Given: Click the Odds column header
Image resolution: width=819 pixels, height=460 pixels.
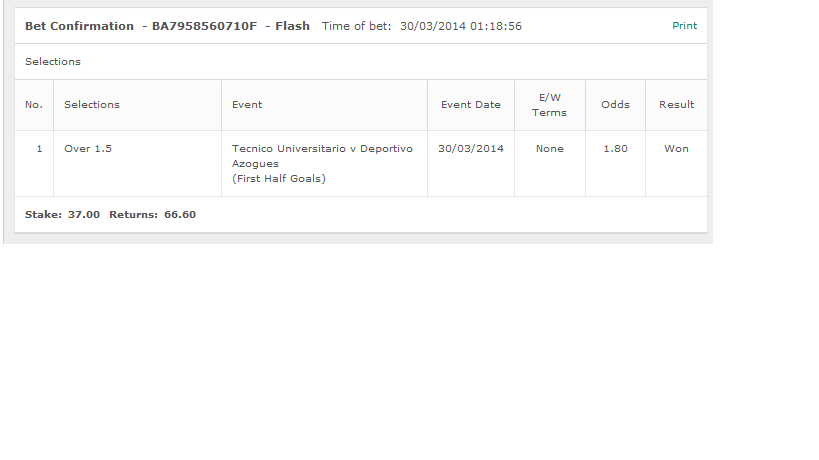Looking at the screenshot, I should [615, 104].
